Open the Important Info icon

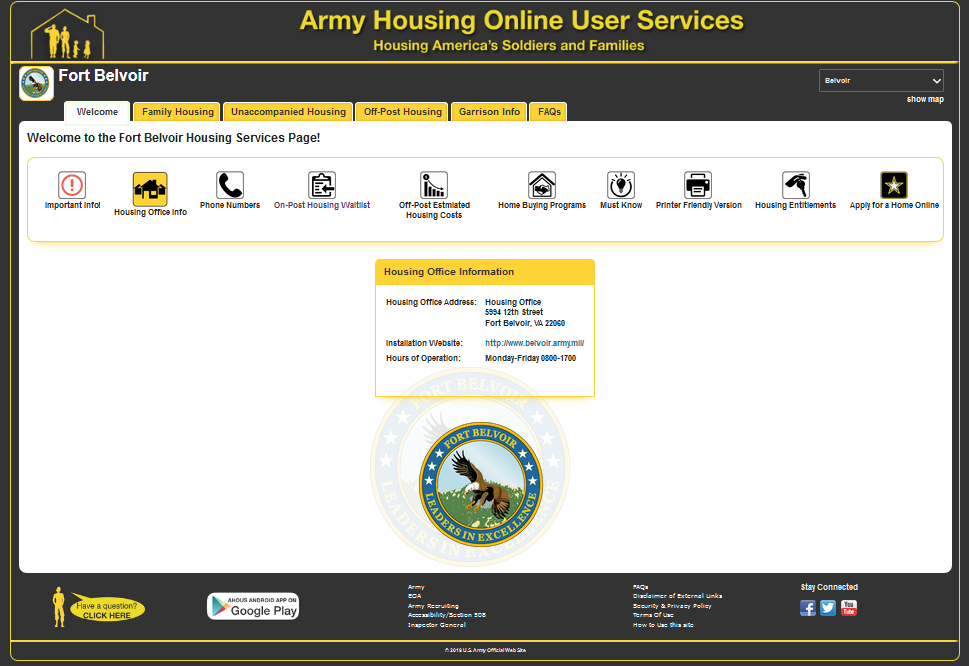pos(72,185)
